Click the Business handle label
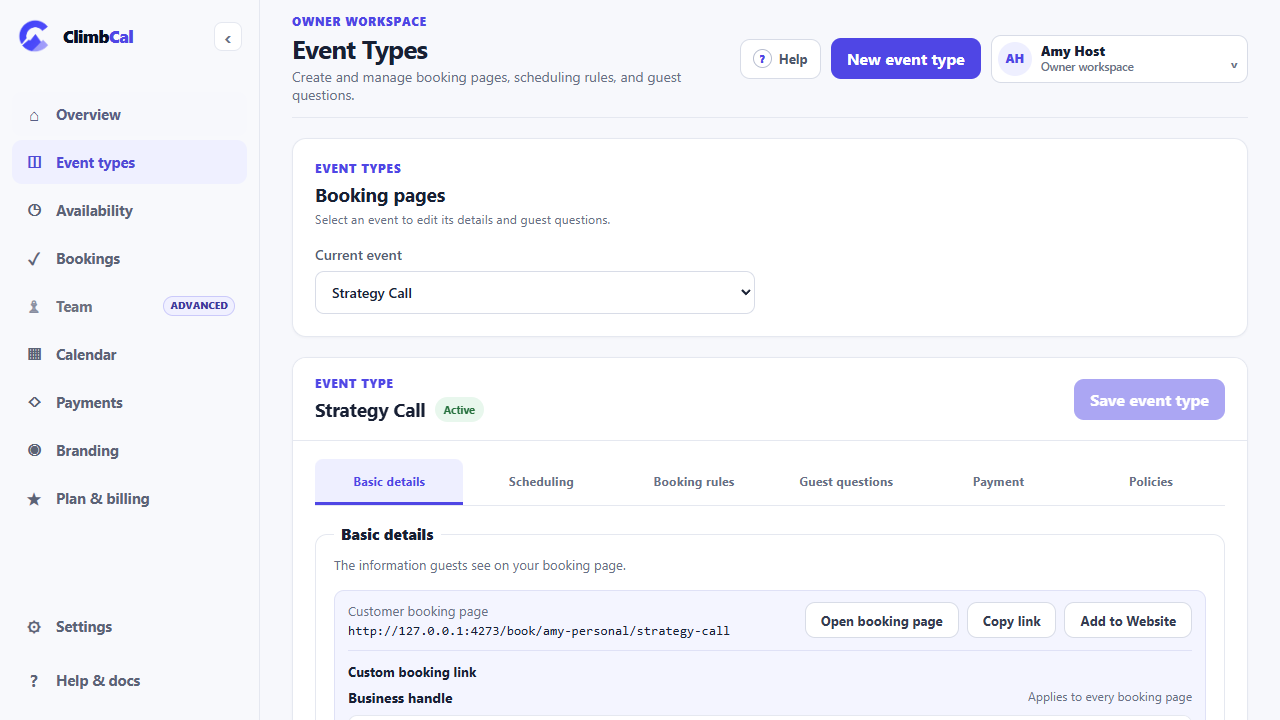This screenshot has width=1280, height=720. [400, 698]
